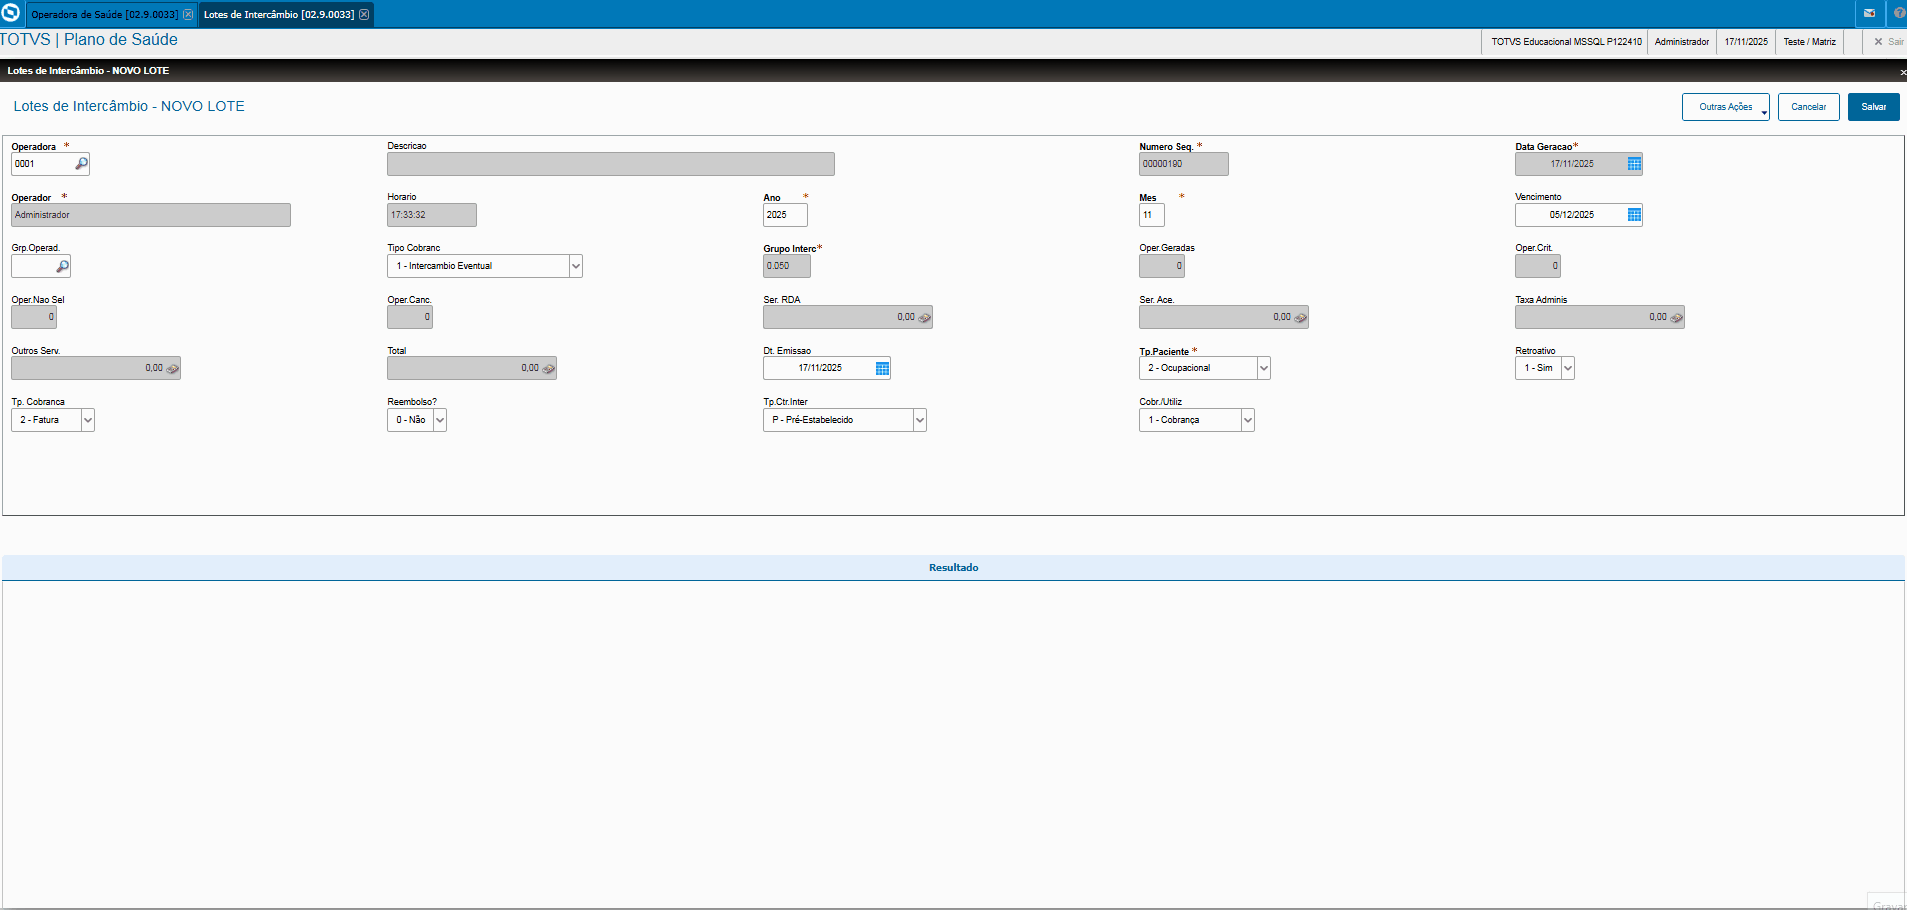
Task: Switch to Lotes de Intercâmbio tab
Action: tap(279, 14)
